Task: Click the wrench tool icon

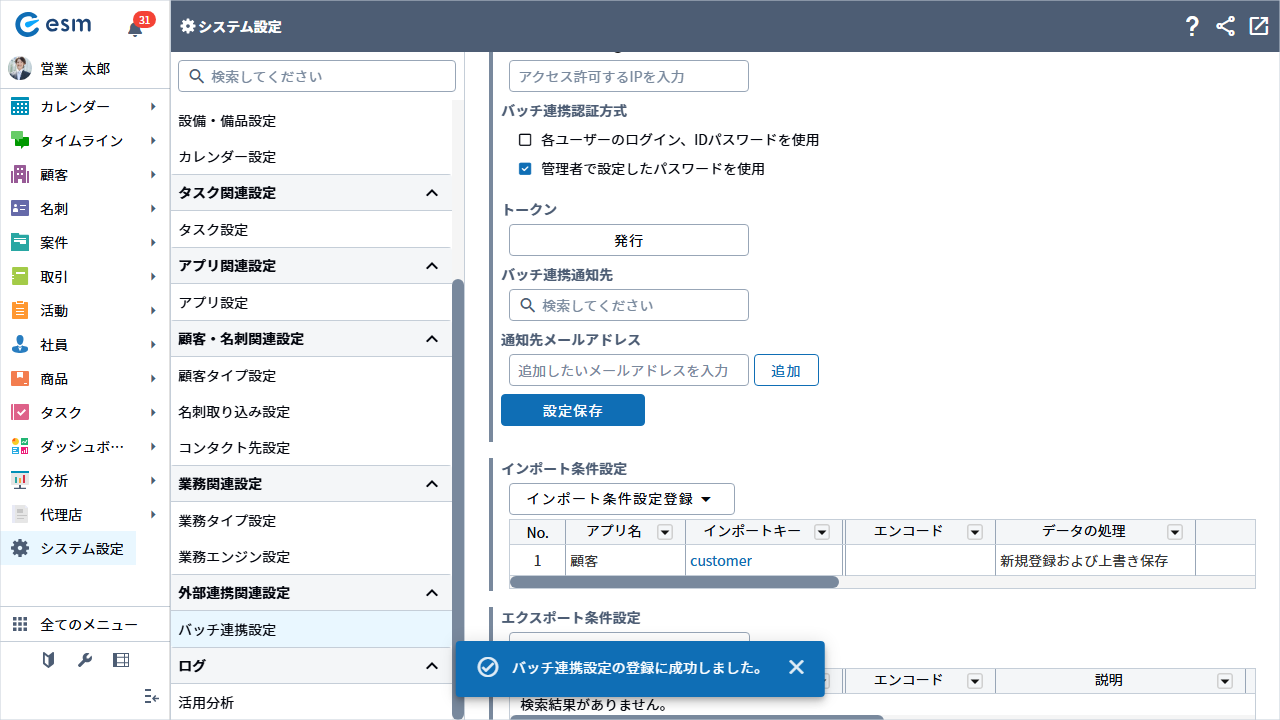Action: pos(85,660)
